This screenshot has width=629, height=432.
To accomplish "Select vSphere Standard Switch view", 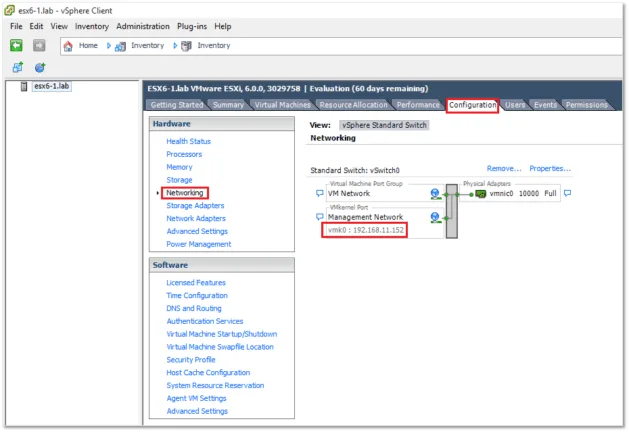I will pos(384,125).
